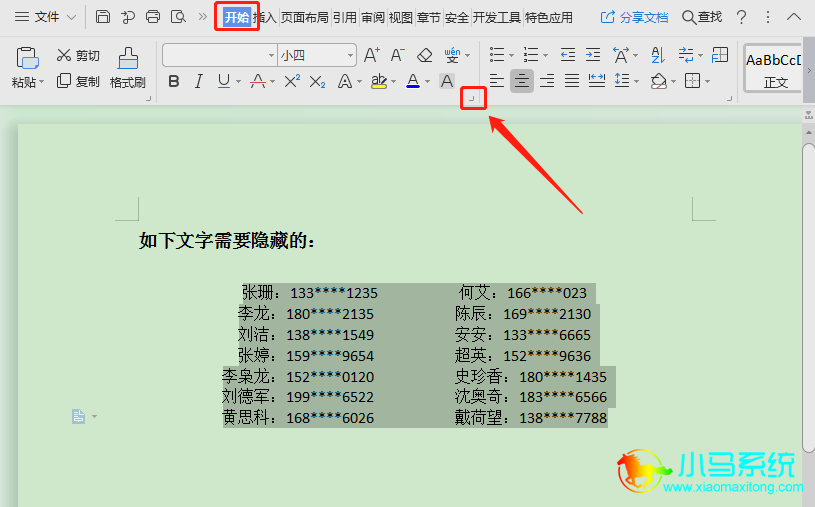The height and width of the screenshot is (507, 815).
Task: Select the 格式刷 format painter
Action: 127,68
